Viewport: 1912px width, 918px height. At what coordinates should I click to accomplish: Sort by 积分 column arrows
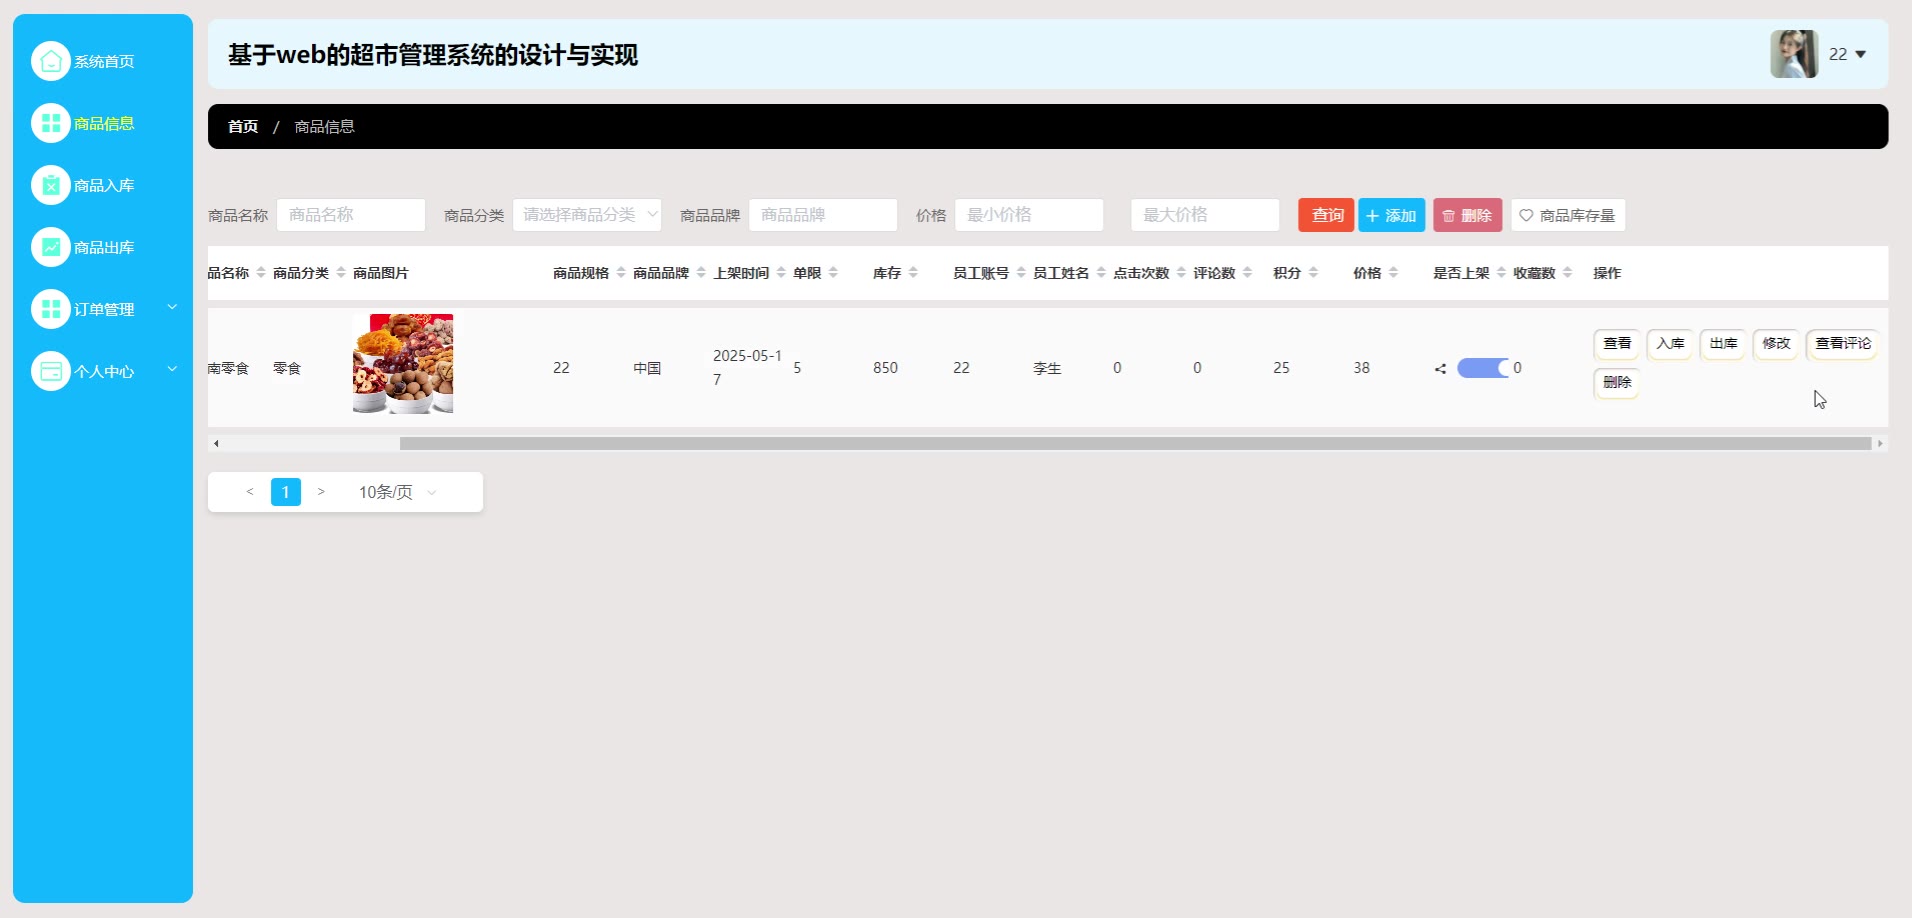pos(1313,273)
